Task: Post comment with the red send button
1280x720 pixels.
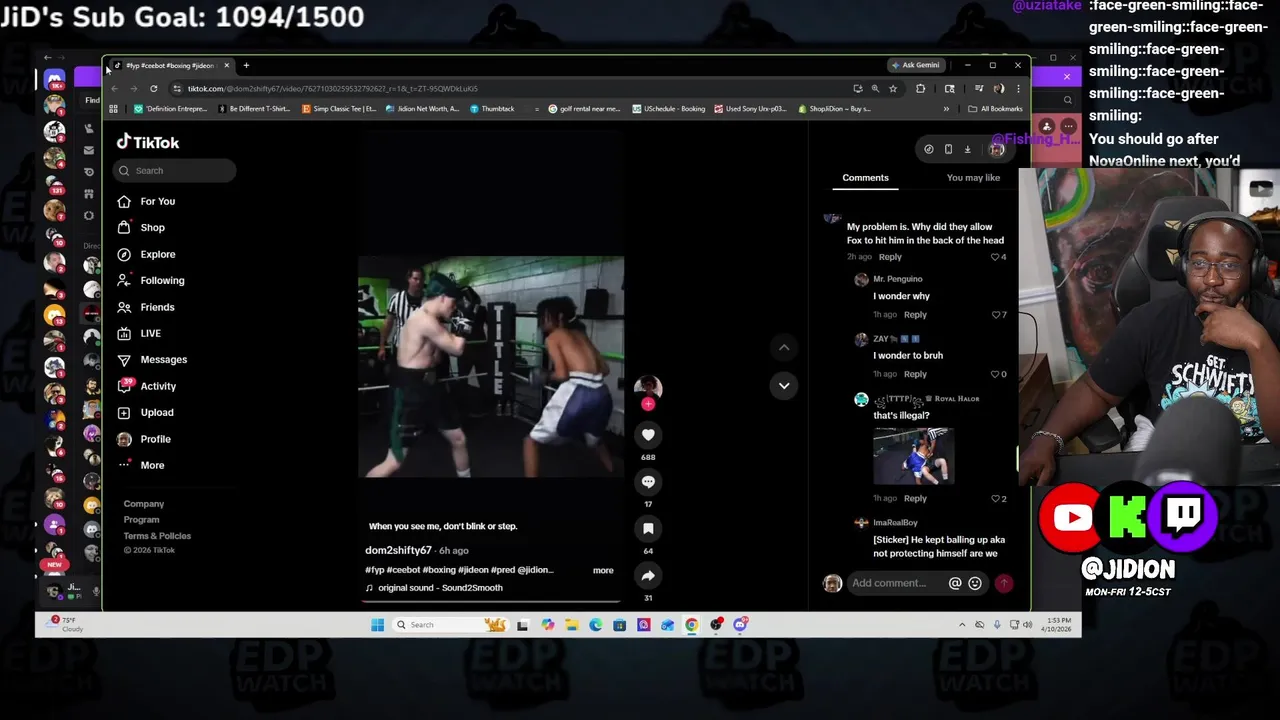Action: 1004,583
